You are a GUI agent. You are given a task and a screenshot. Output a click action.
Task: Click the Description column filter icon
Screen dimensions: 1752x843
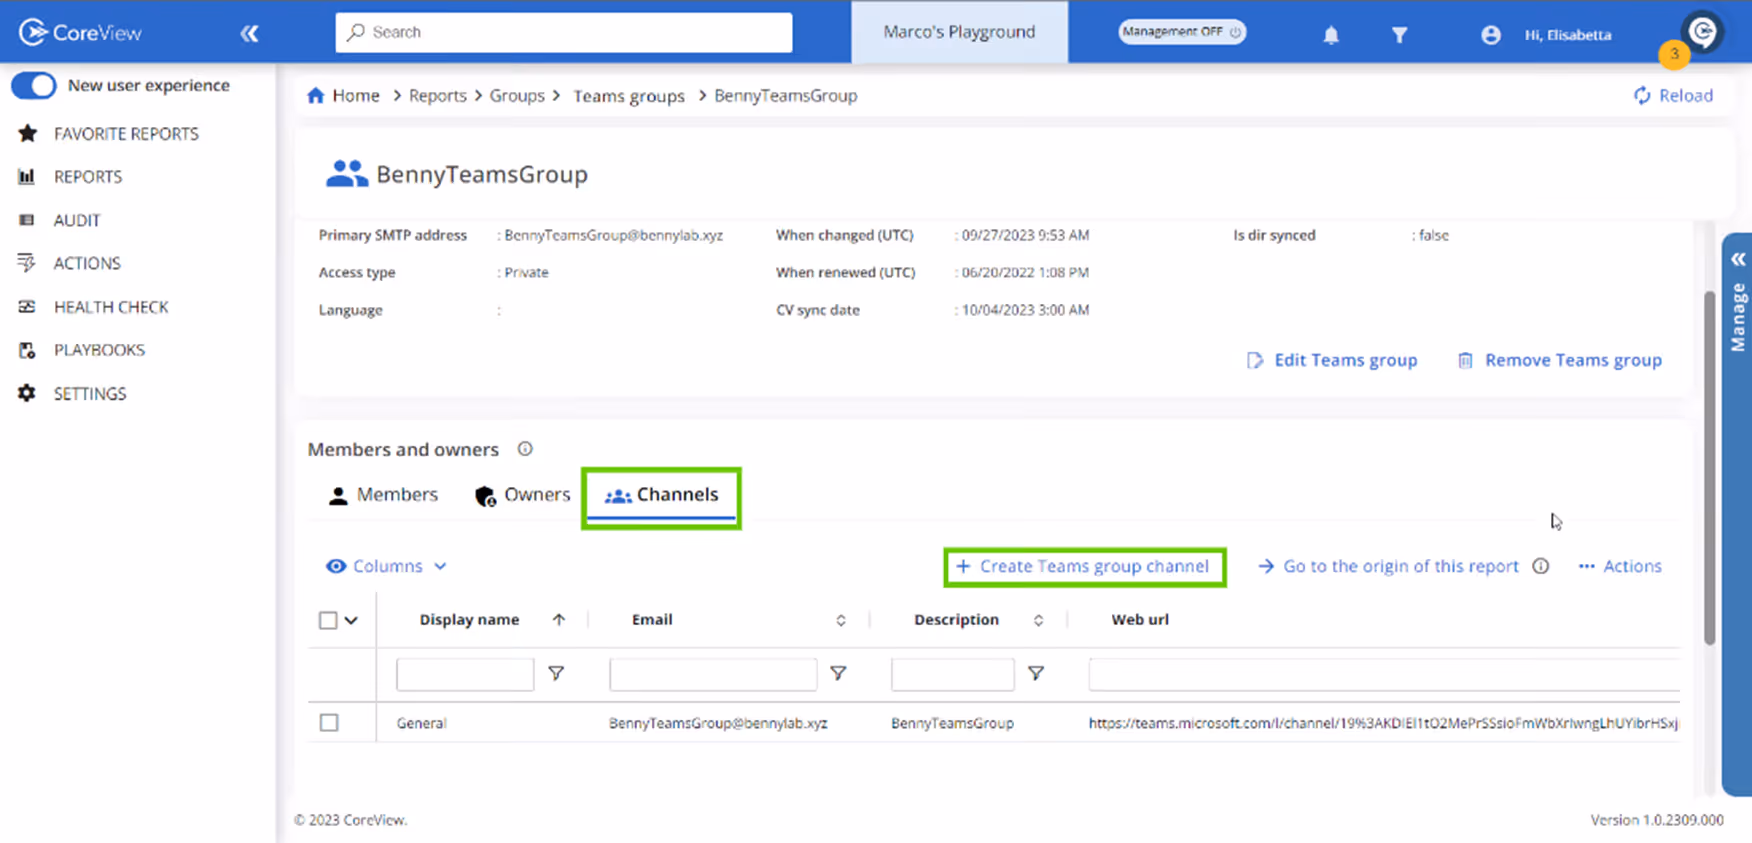point(1036,674)
